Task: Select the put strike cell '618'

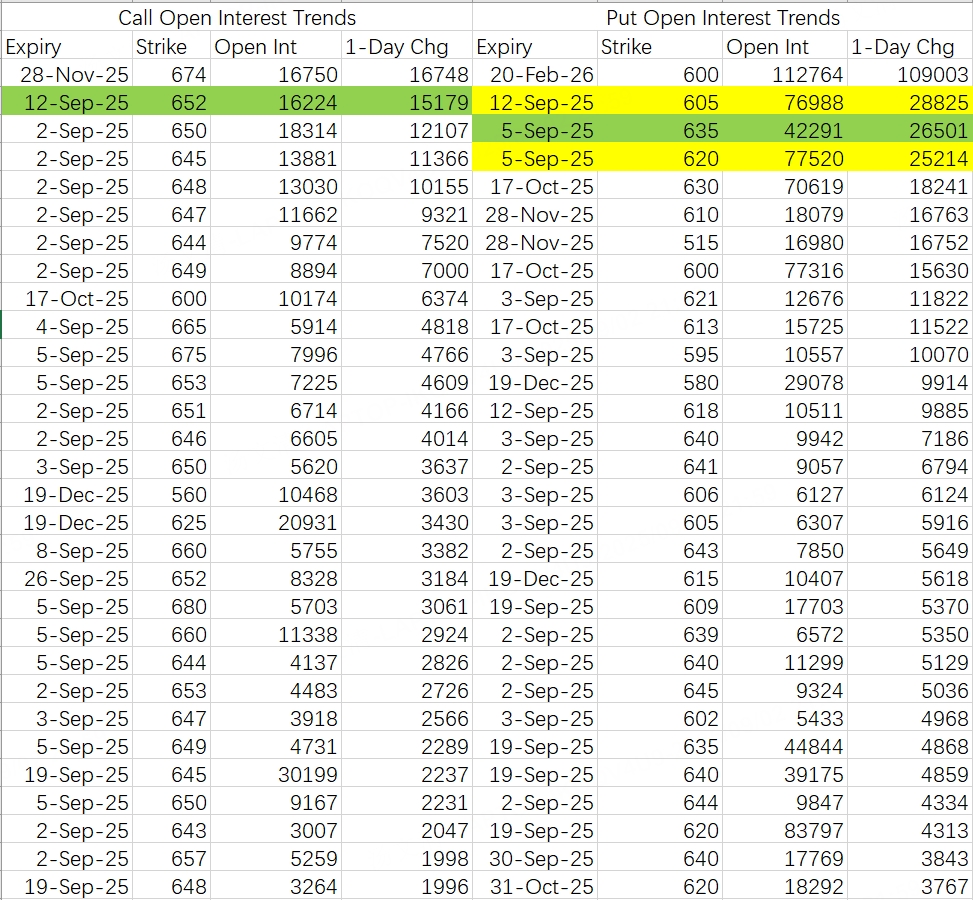Action: pos(660,410)
